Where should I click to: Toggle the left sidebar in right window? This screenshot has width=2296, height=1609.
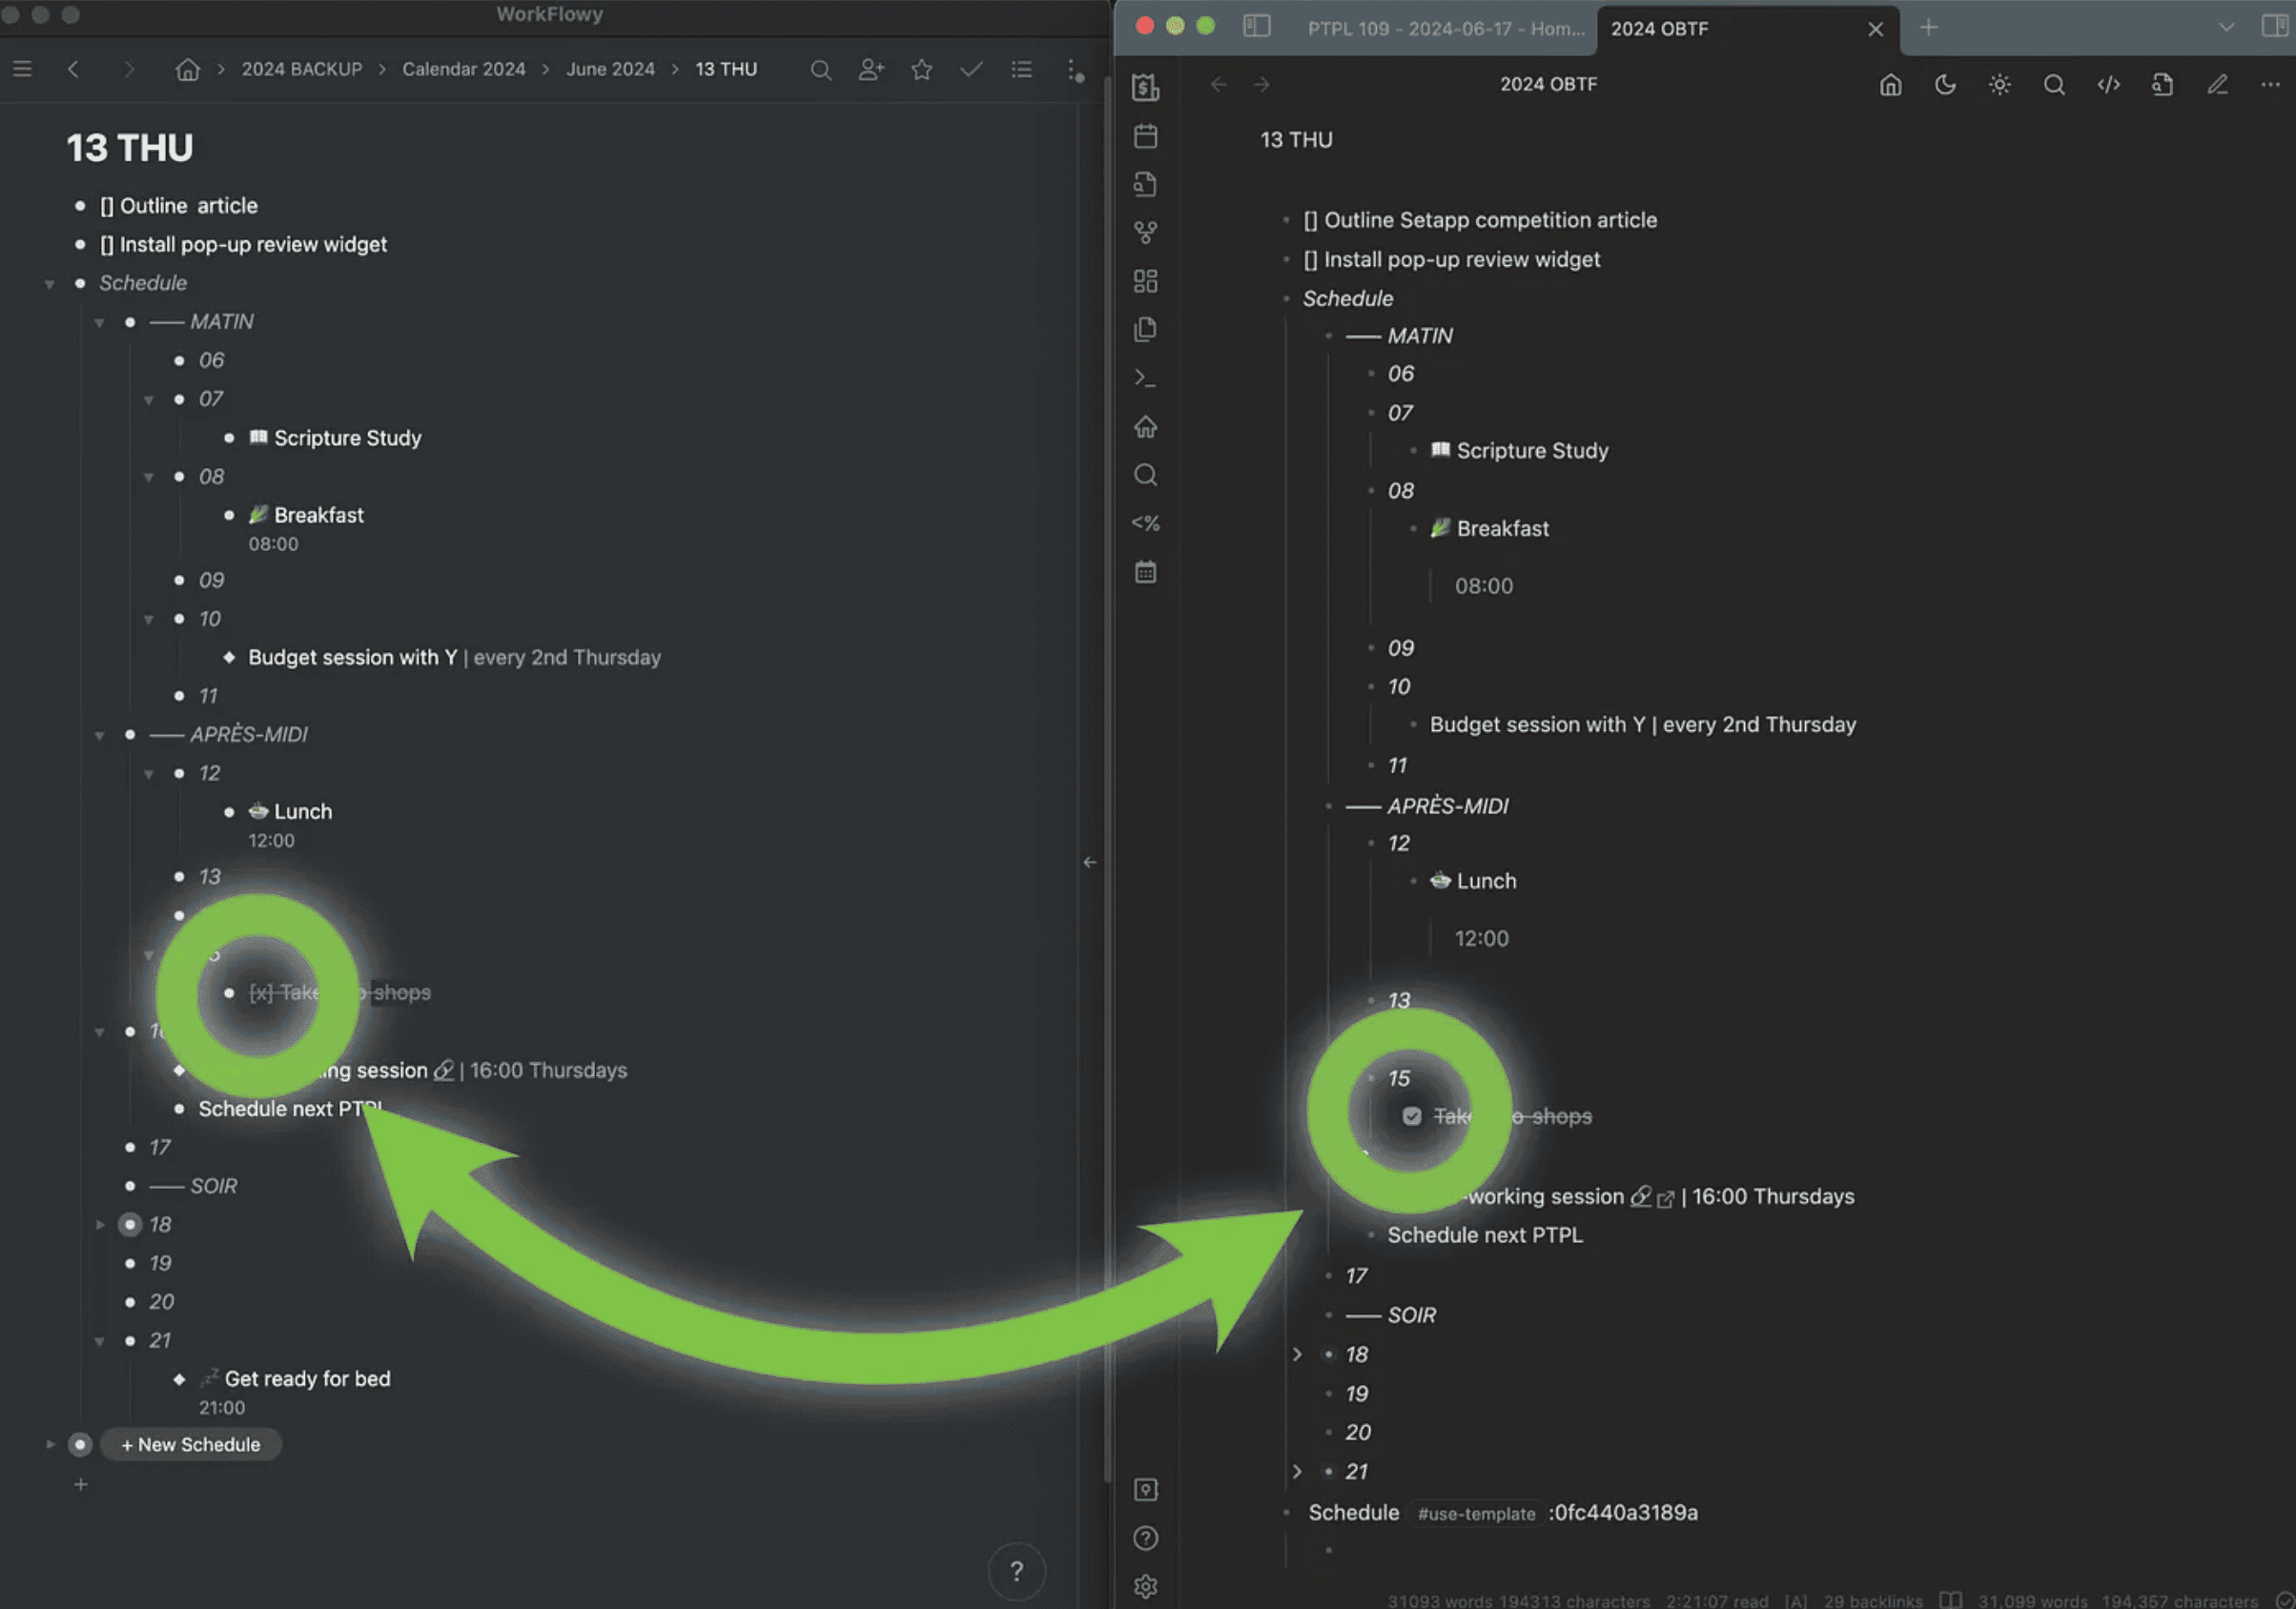(1256, 27)
